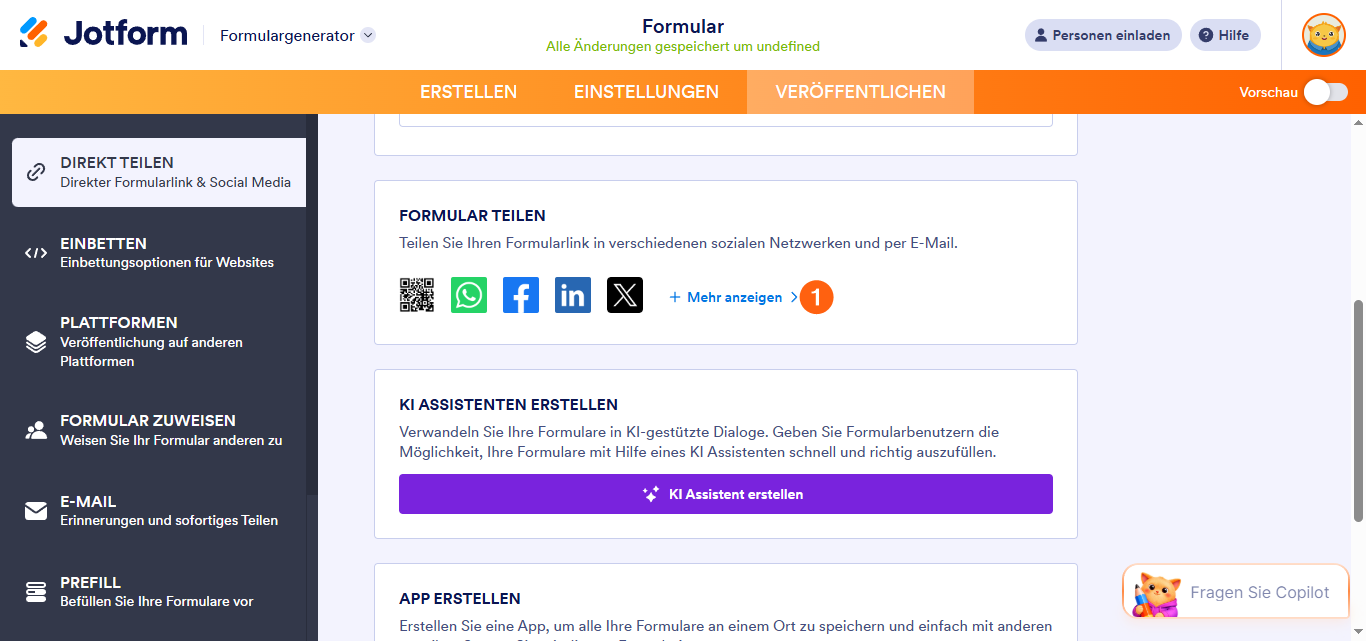The height and width of the screenshot is (641, 1366).
Task: Click the Formular title text
Action: [x=683, y=26]
